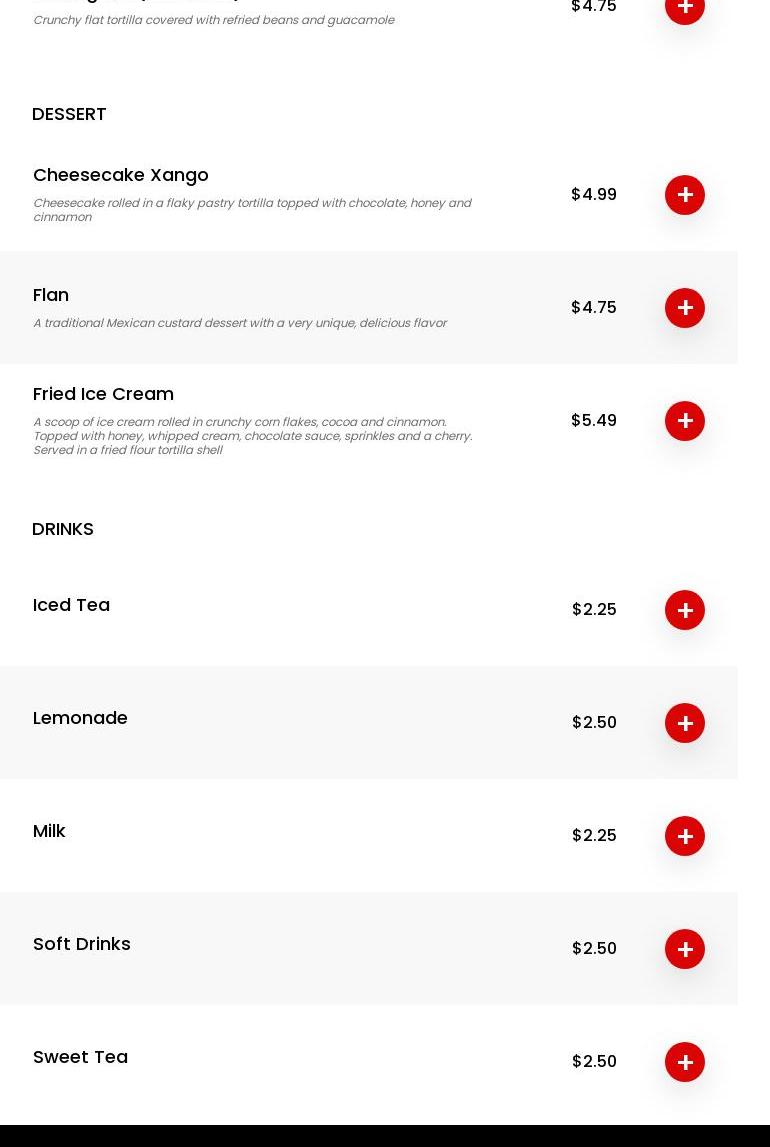The height and width of the screenshot is (1147, 770).
Task: Open the Cheesecake Xango item name
Action: coord(121,175)
